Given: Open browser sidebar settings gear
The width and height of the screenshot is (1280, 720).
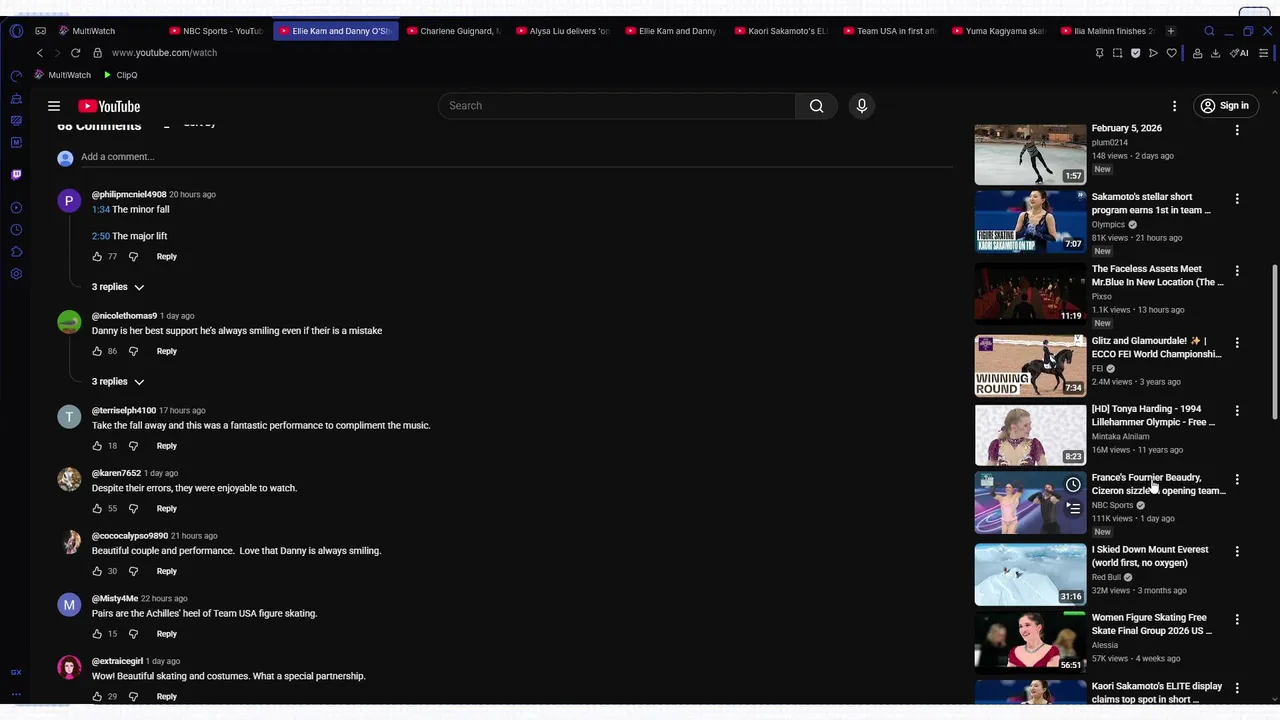Looking at the screenshot, I should pyautogui.click(x=16, y=274).
